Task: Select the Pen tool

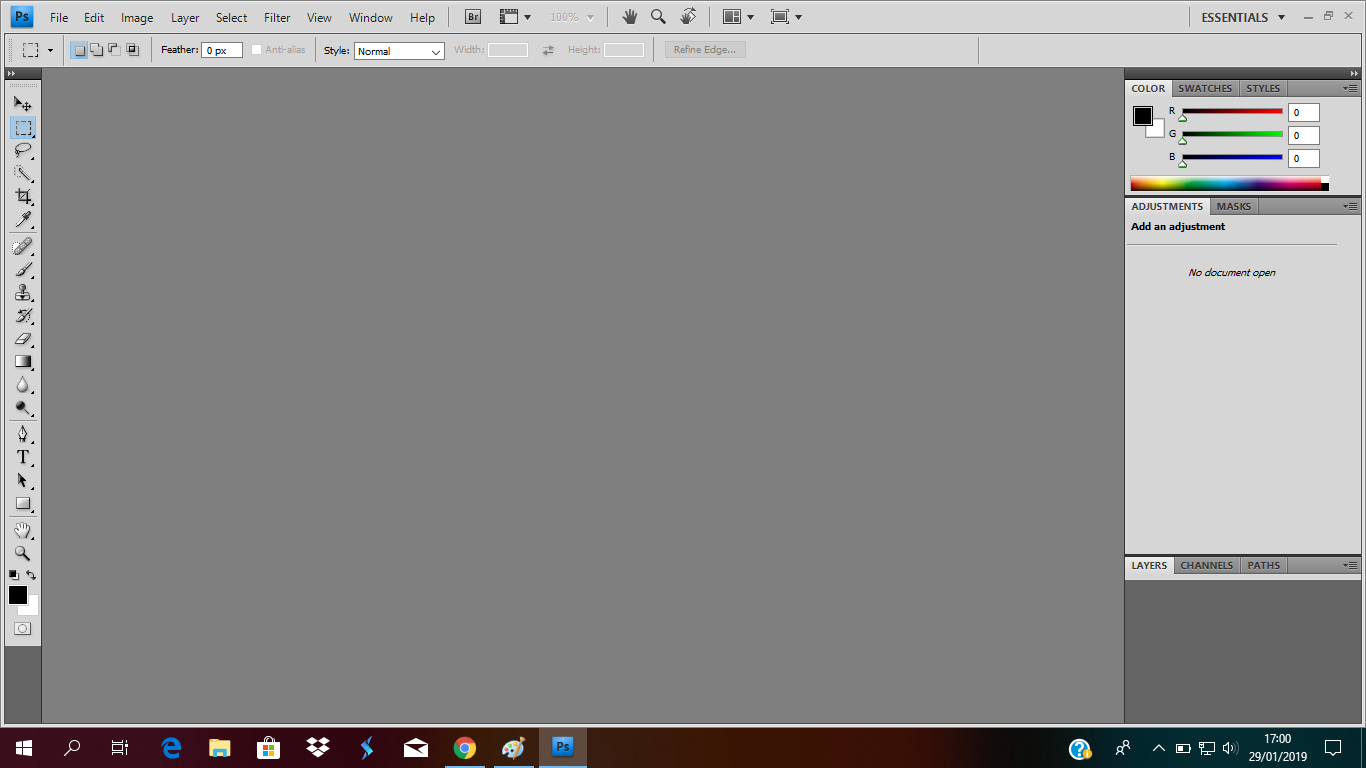Action: click(23, 434)
